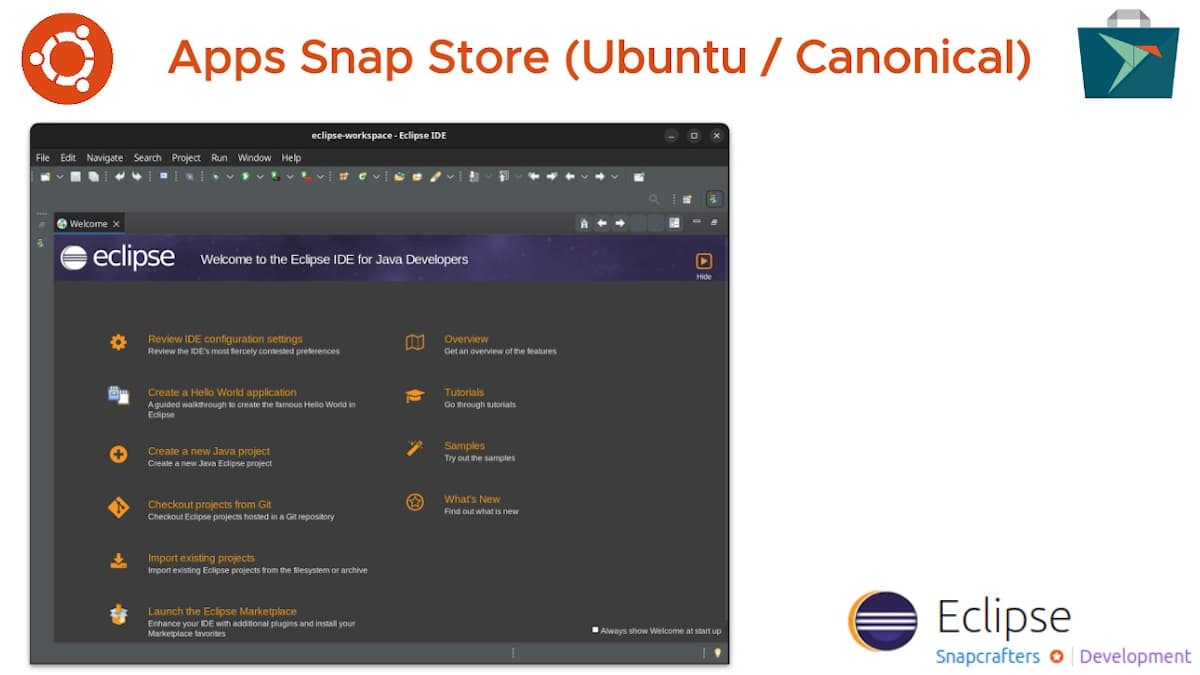Image resolution: width=1200 pixels, height=675 pixels.
Task: Click the Welcome view's forward arrow
Action: [x=620, y=223]
